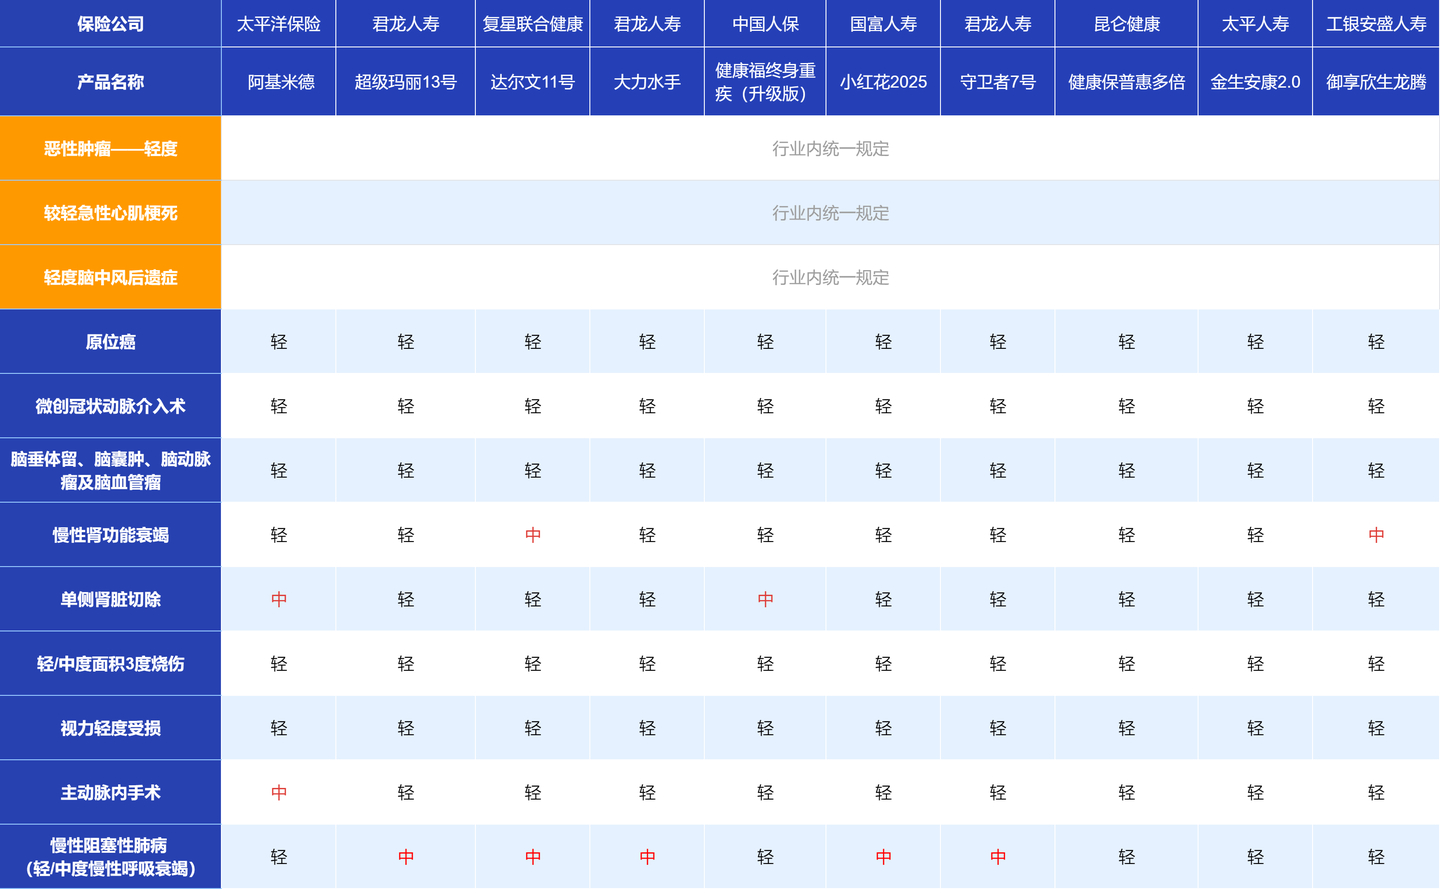1440x889 pixels.
Task: Click 轻 for 大力水手 in 脑垂体瘤 row
Action: [x=647, y=470]
